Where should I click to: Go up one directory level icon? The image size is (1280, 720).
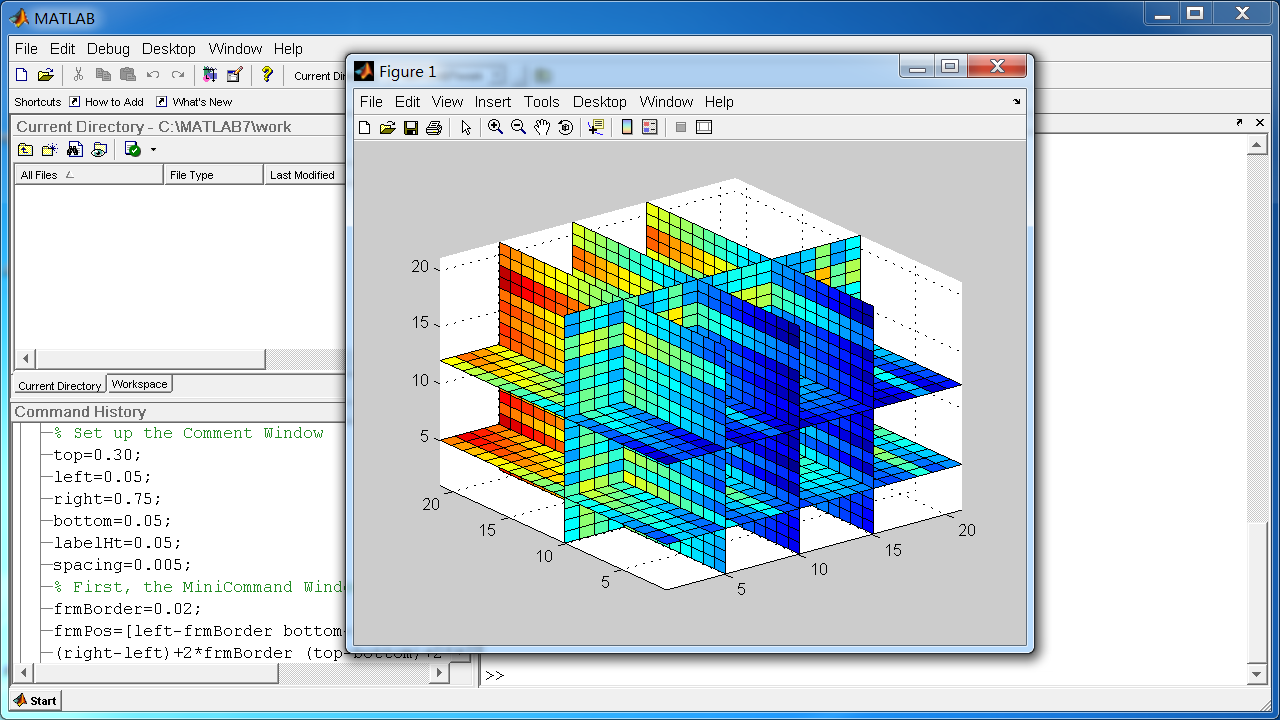point(26,150)
